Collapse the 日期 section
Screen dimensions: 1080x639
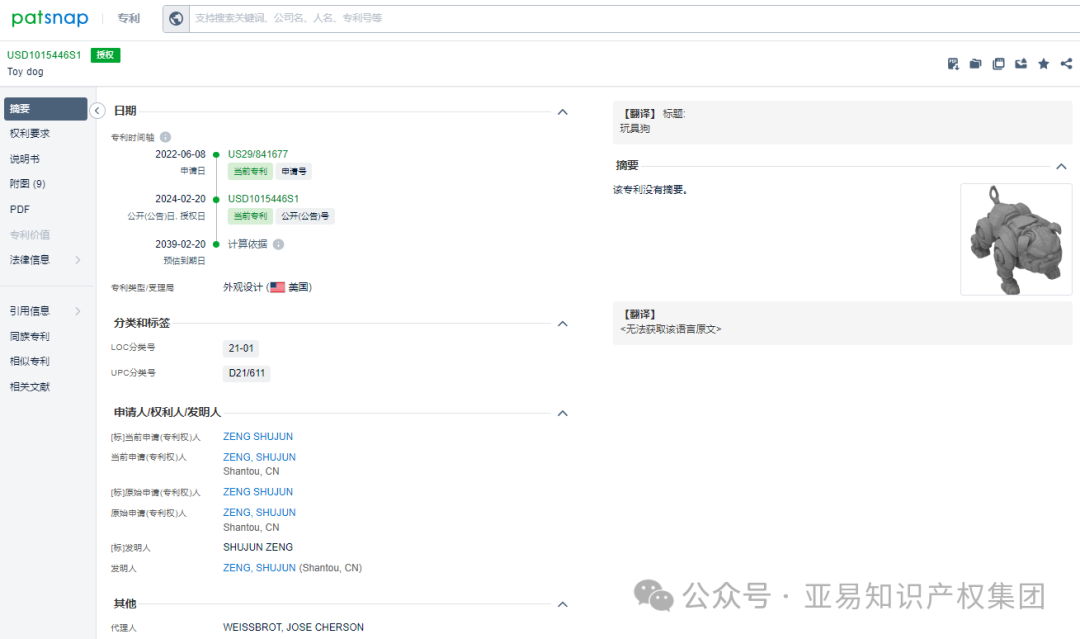coord(562,111)
